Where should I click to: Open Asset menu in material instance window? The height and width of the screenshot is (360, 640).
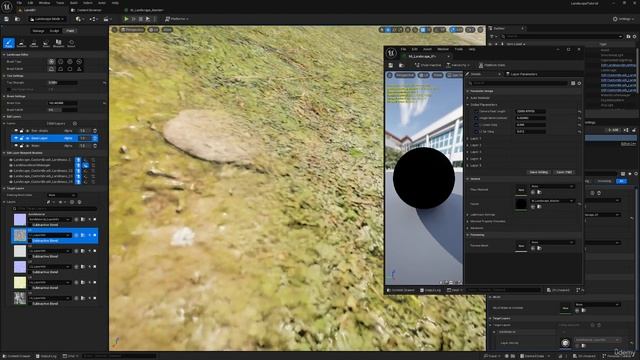click(x=427, y=49)
